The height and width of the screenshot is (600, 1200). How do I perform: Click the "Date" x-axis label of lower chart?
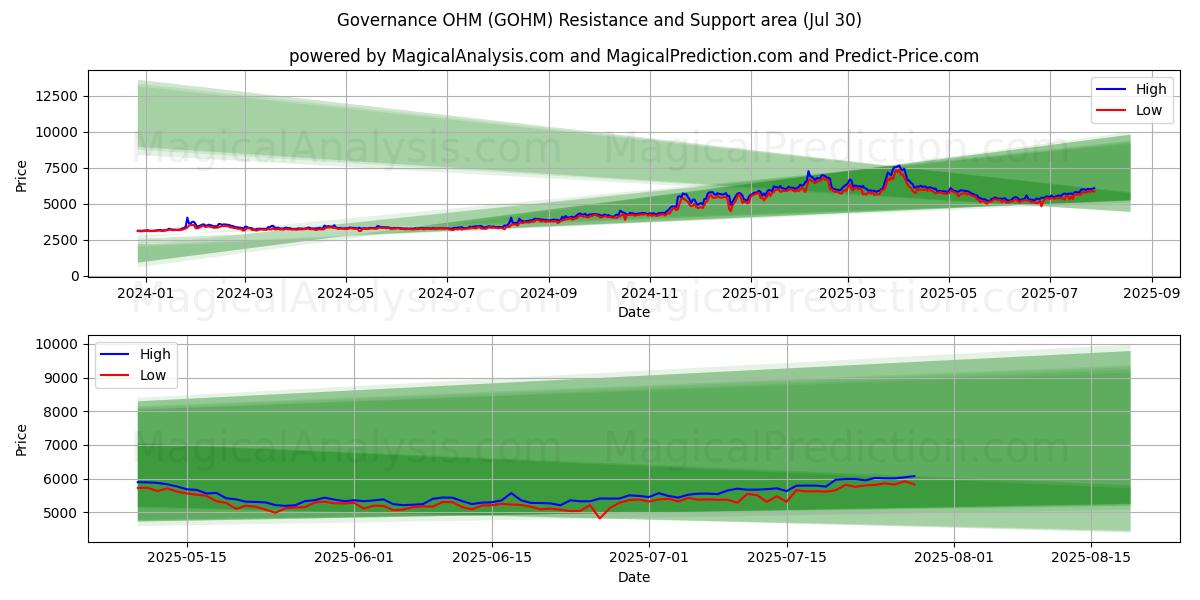pos(634,577)
